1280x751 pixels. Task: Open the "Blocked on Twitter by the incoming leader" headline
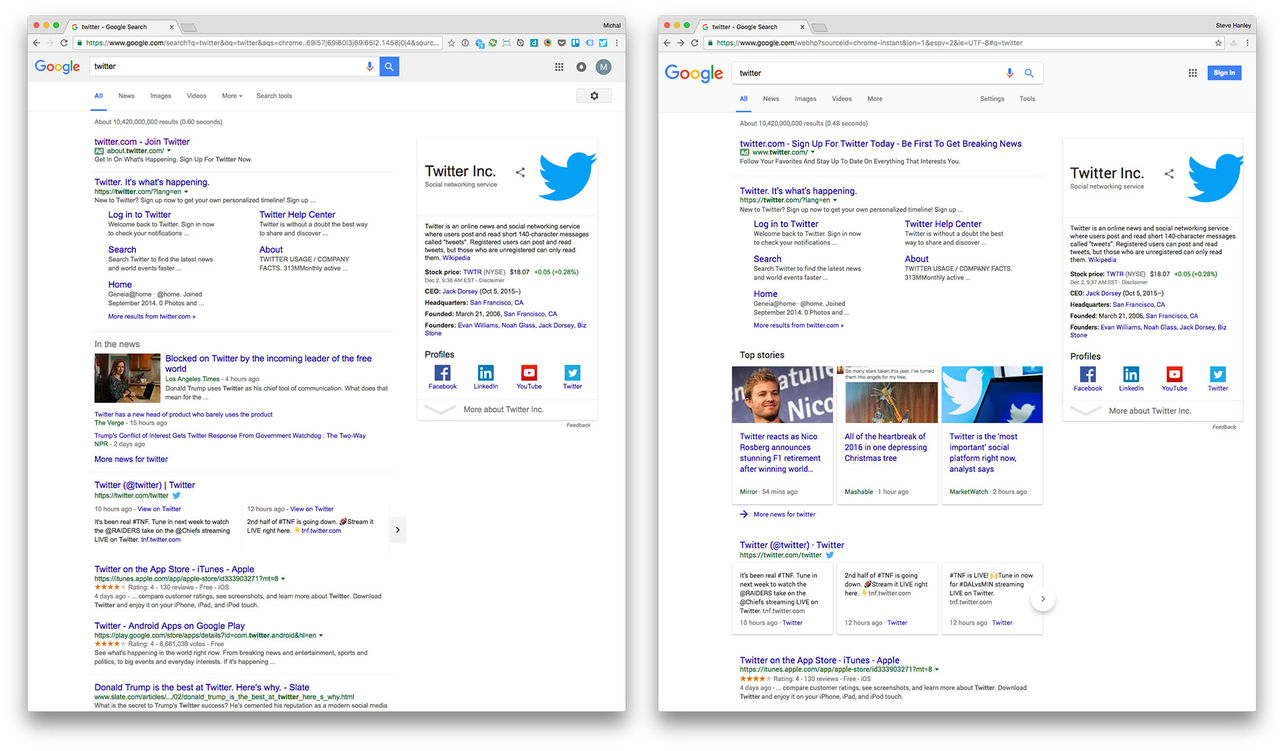(268, 358)
